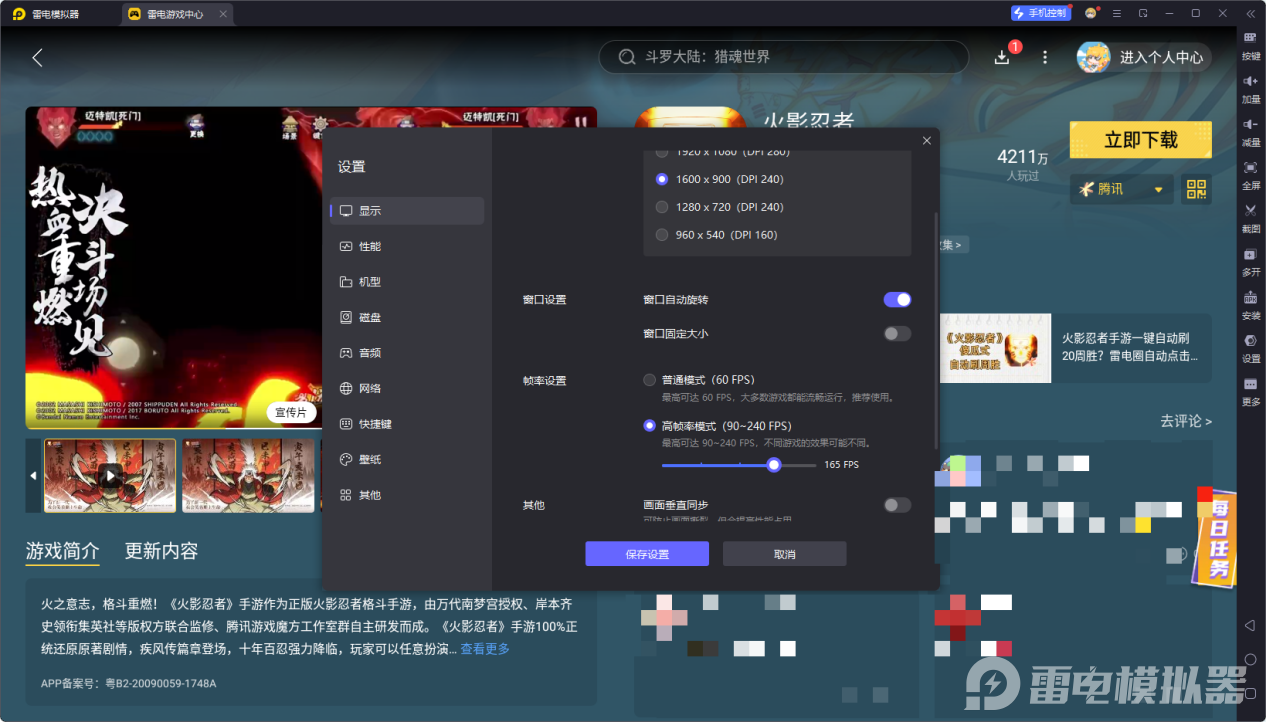
Task: Click the Android back triangle icon
Action: pyautogui.click(x=1250, y=625)
